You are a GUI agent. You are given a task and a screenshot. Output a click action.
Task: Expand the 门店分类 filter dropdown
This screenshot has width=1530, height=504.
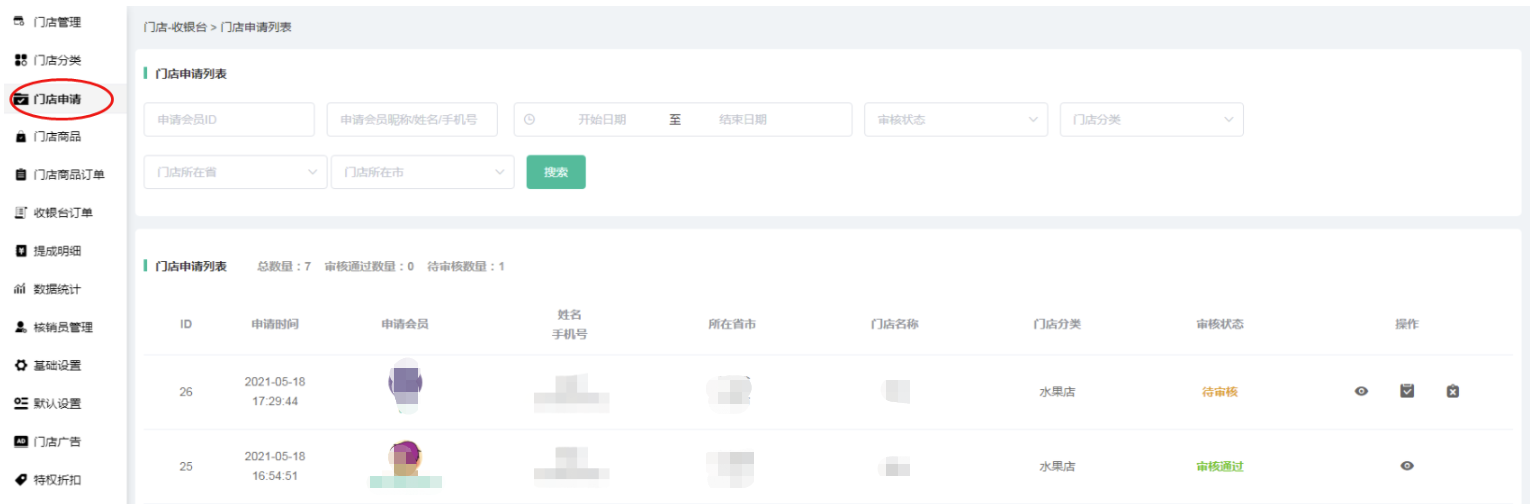pyautogui.click(x=1151, y=119)
